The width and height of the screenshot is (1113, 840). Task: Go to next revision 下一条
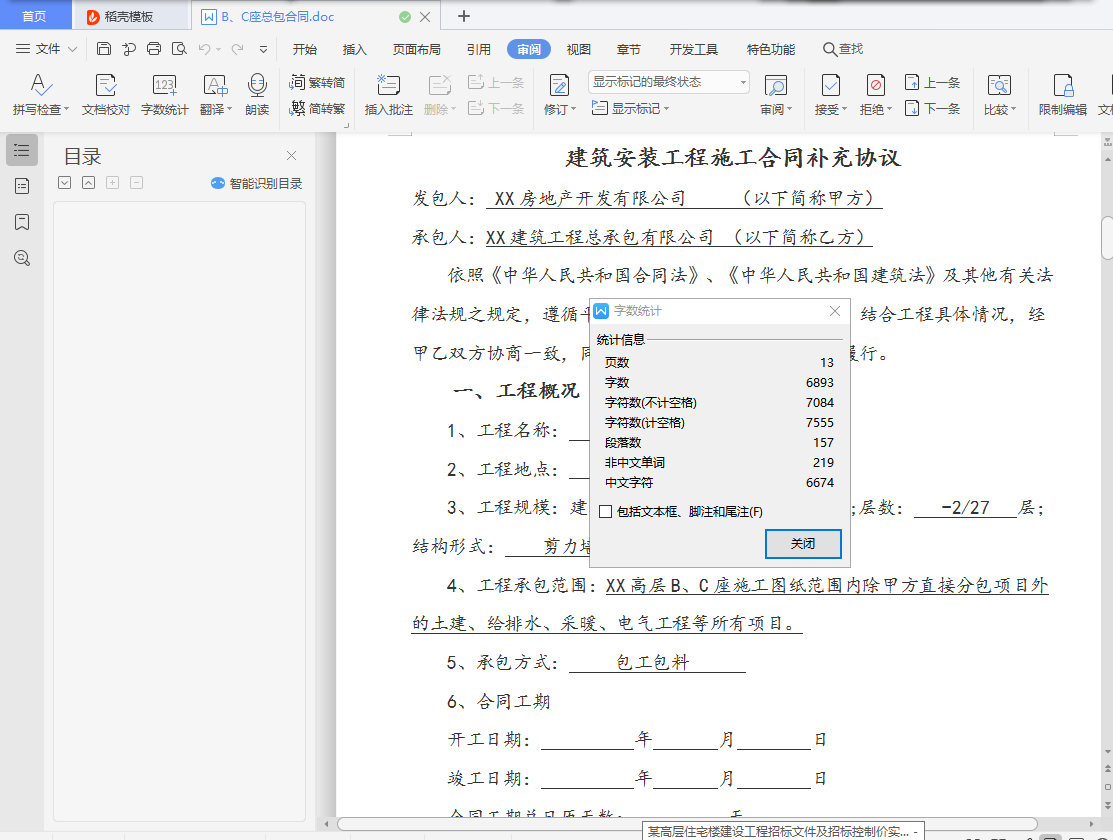click(932, 109)
